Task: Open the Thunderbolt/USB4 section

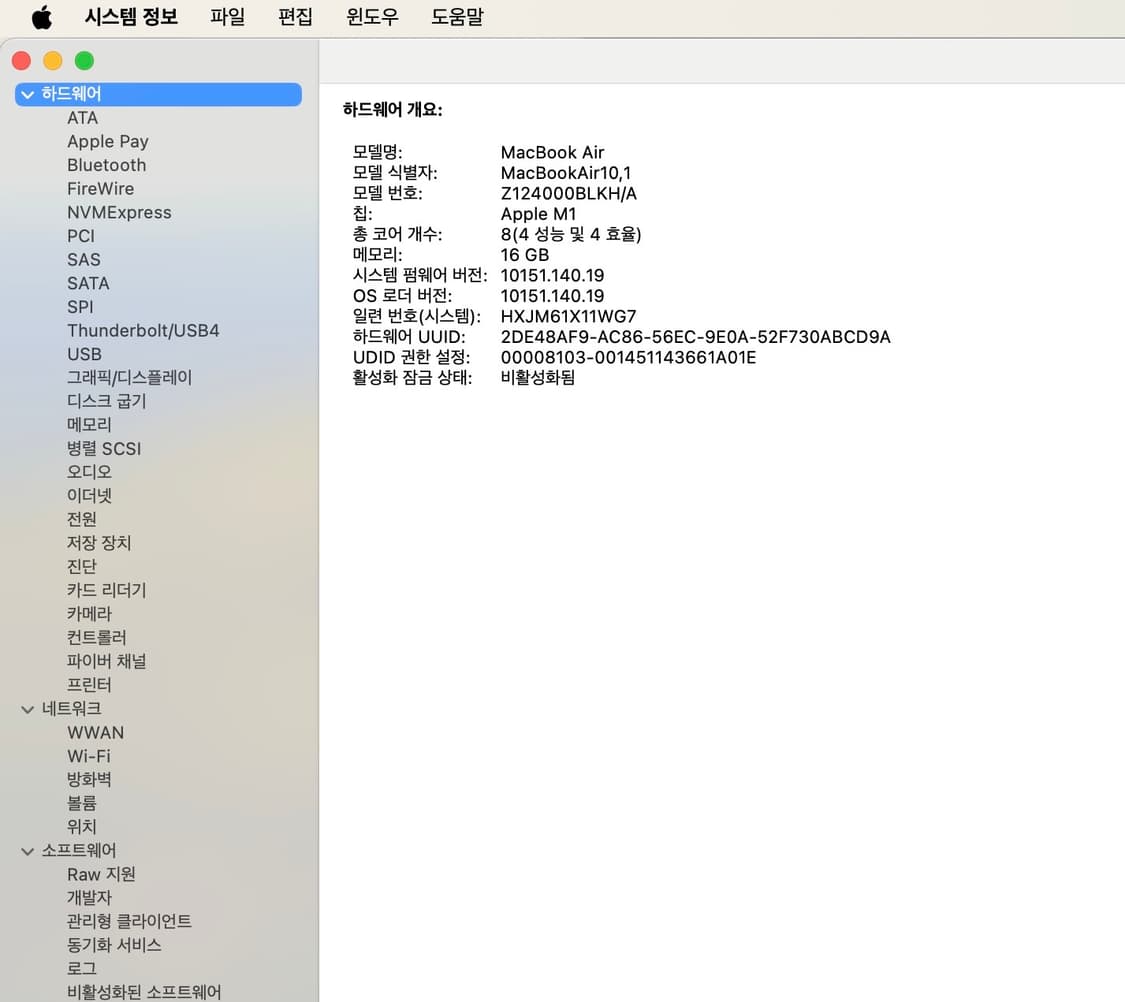Action: pyautogui.click(x=143, y=330)
